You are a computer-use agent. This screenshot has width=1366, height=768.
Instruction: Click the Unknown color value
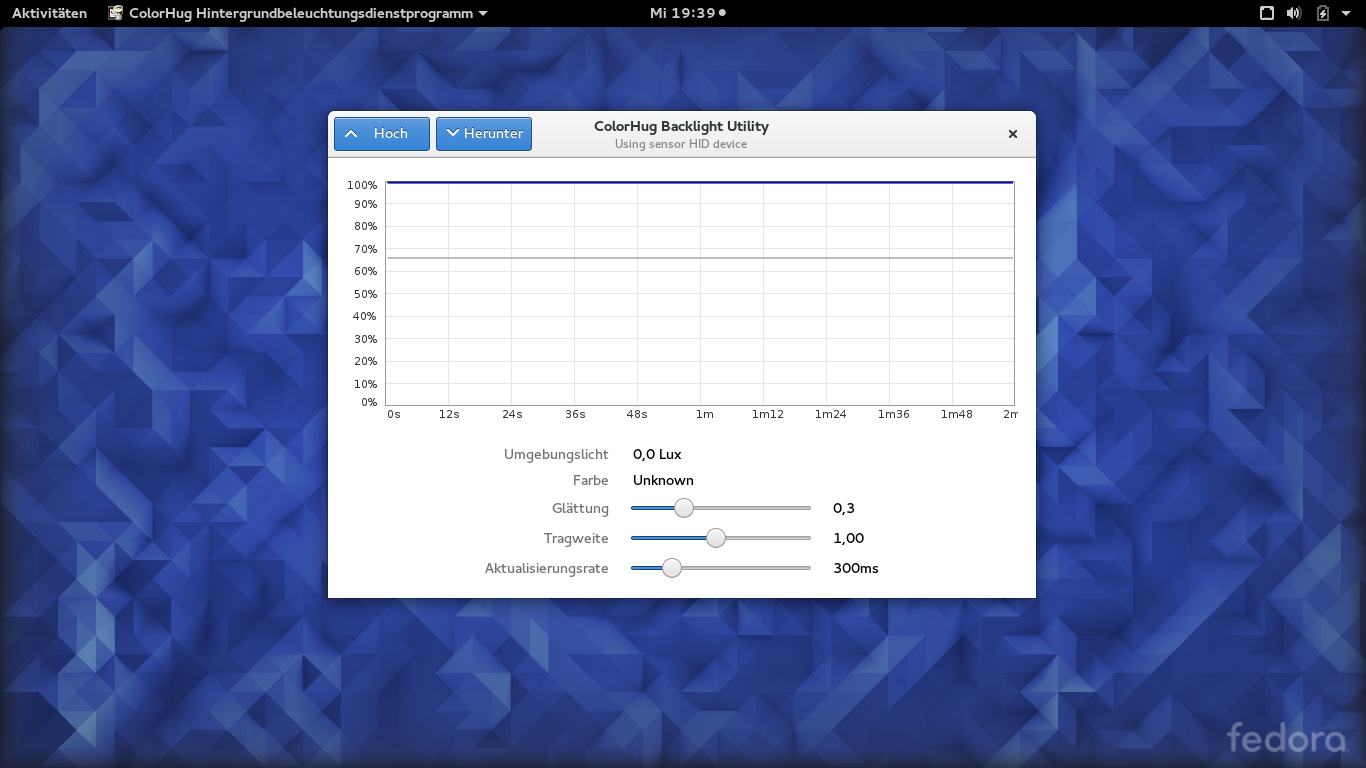point(663,480)
